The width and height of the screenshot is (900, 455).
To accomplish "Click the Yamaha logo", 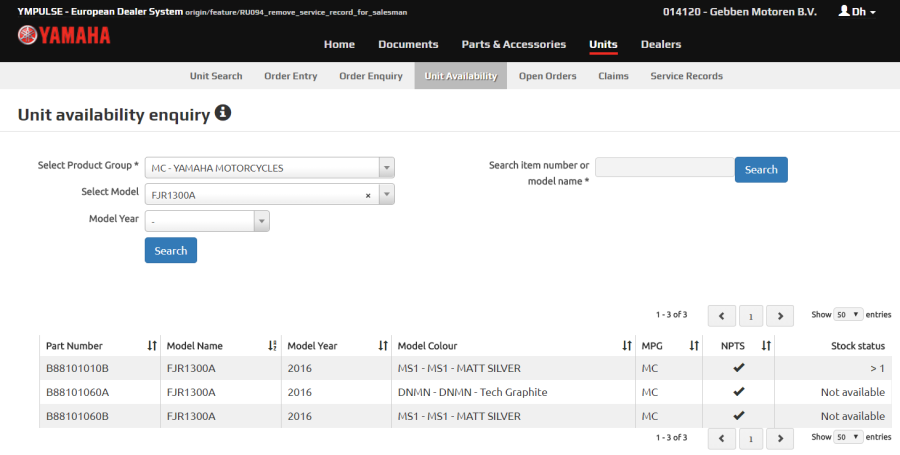I will [x=64, y=35].
